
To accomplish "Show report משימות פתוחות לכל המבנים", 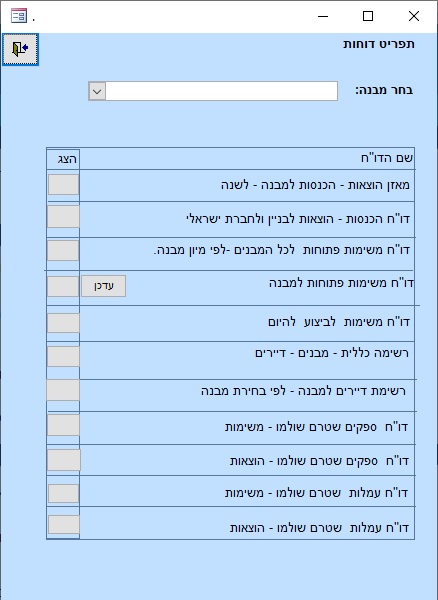I will coord(63,250).
